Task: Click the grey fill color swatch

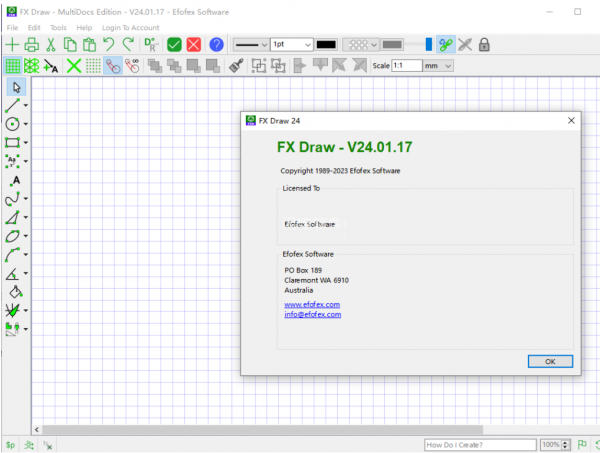Action: click(x=392, y=45)
